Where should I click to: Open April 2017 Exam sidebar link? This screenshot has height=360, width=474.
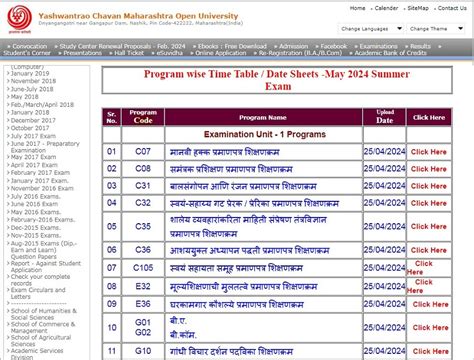(x=34, y=165)
